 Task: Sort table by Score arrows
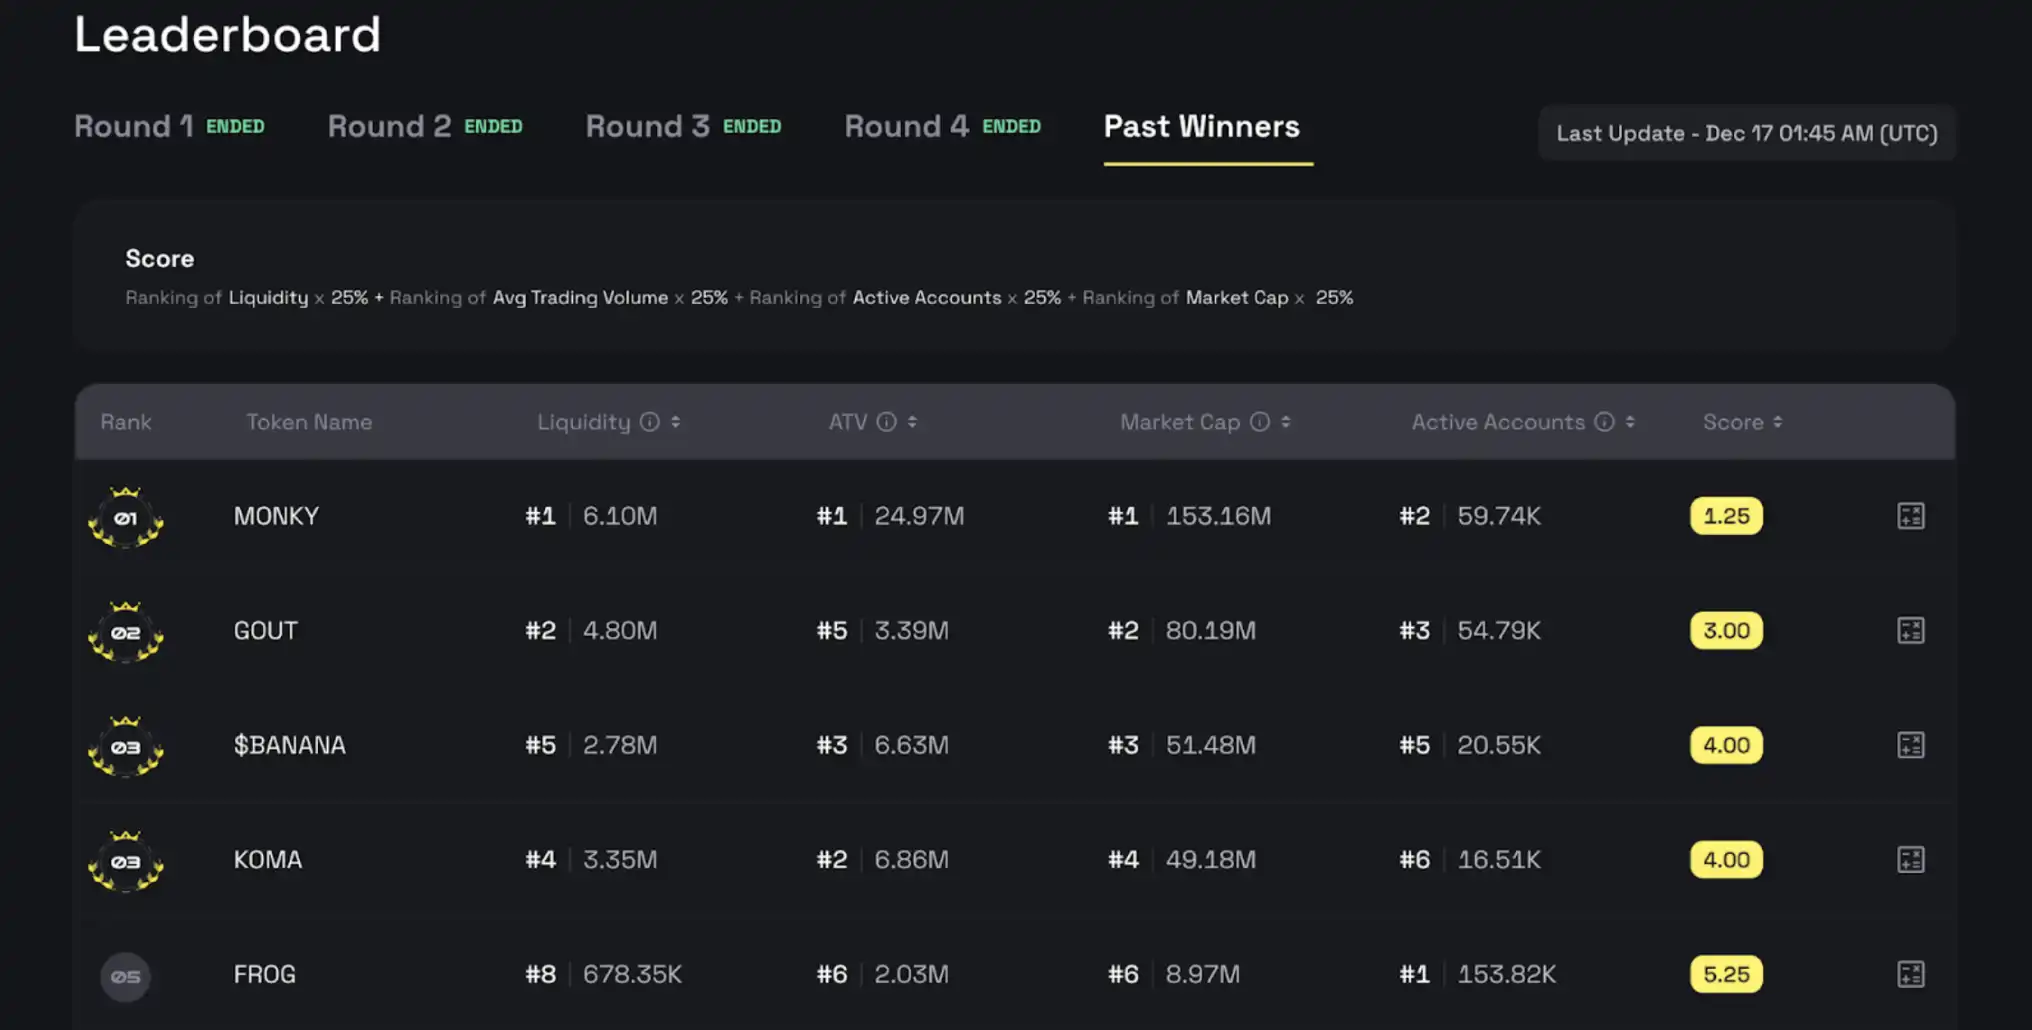(x=1777, y=422)
